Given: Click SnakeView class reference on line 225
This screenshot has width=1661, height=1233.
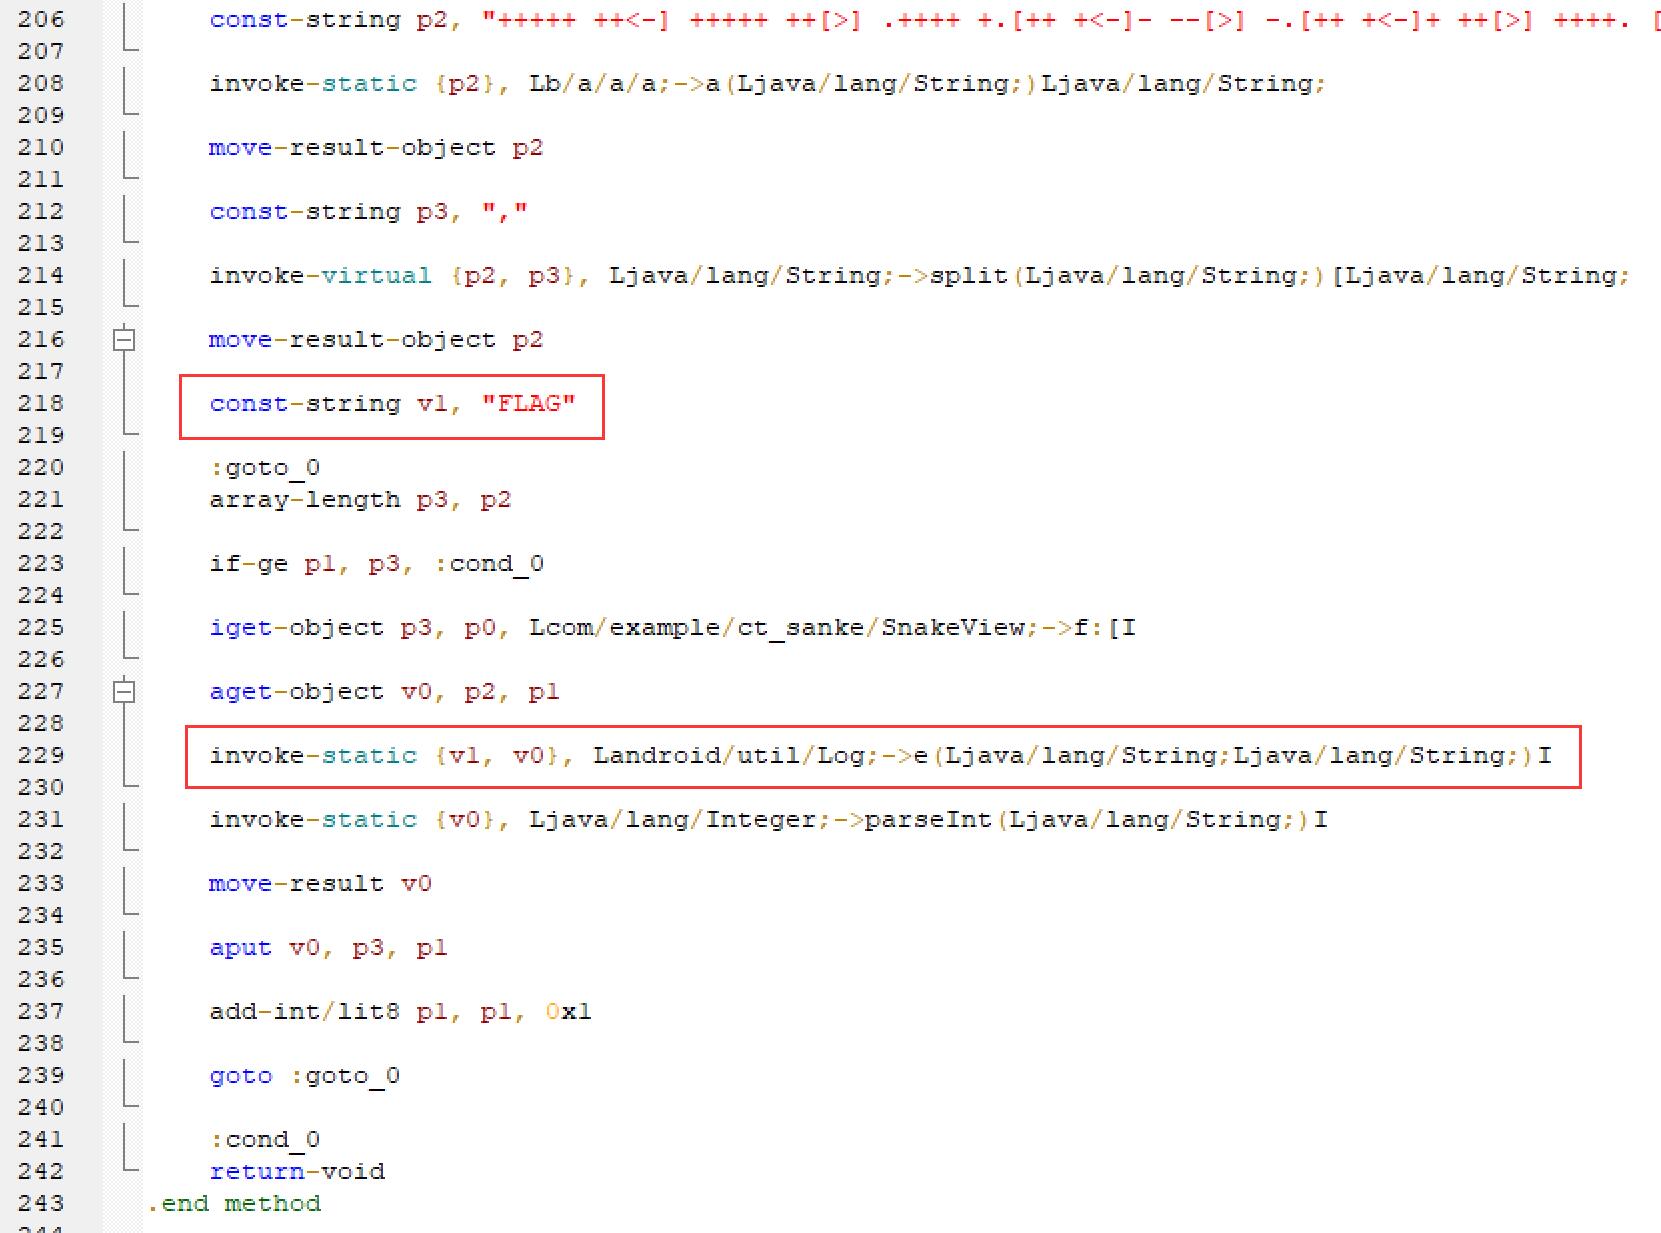Looking at the screenshot, I should (x=953, y=628).
